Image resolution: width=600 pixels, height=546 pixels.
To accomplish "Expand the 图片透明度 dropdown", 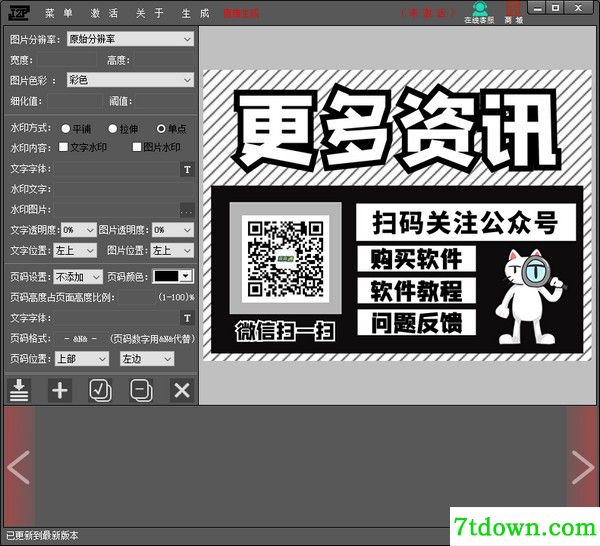I will pos(173,230).
